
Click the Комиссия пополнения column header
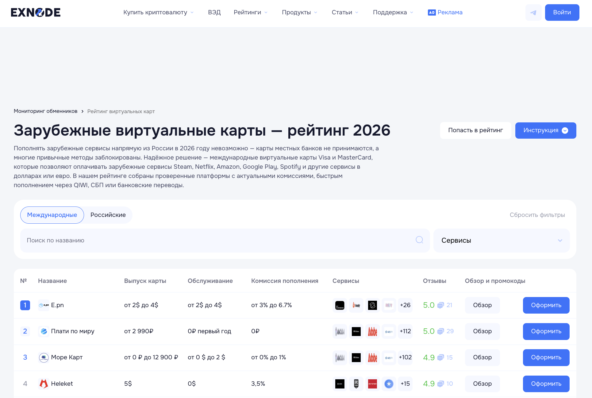(x=285, y=281)
